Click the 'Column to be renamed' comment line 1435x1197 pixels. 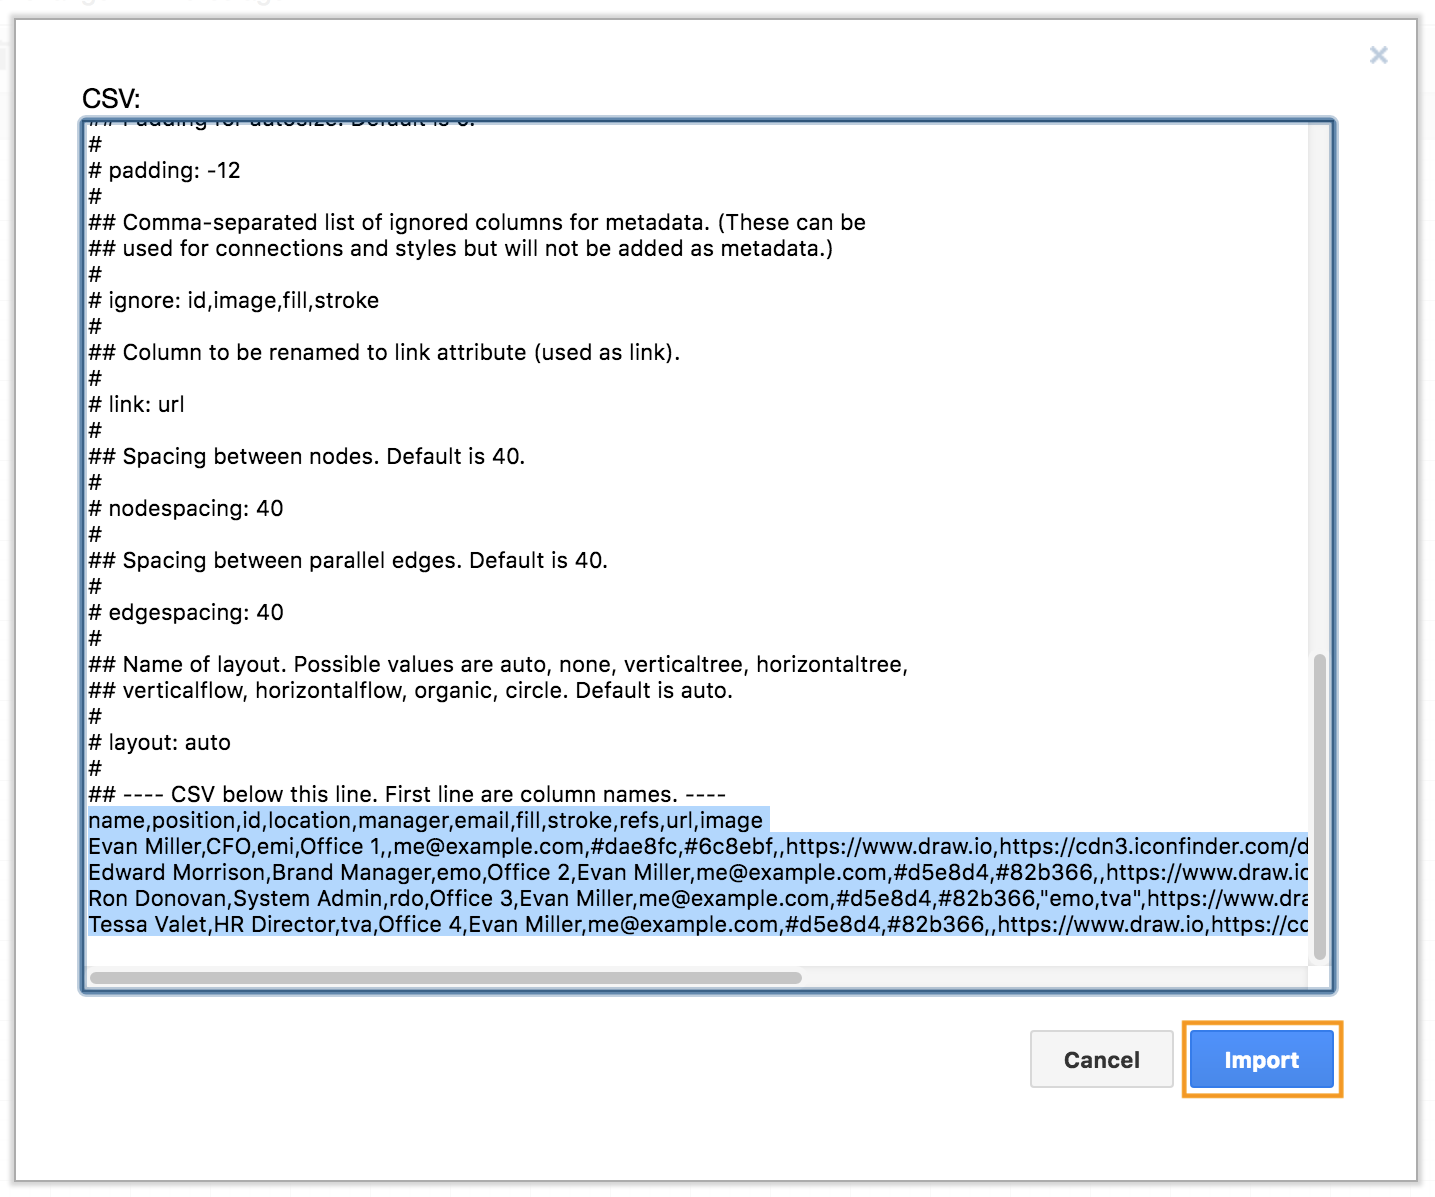[384, 353]
